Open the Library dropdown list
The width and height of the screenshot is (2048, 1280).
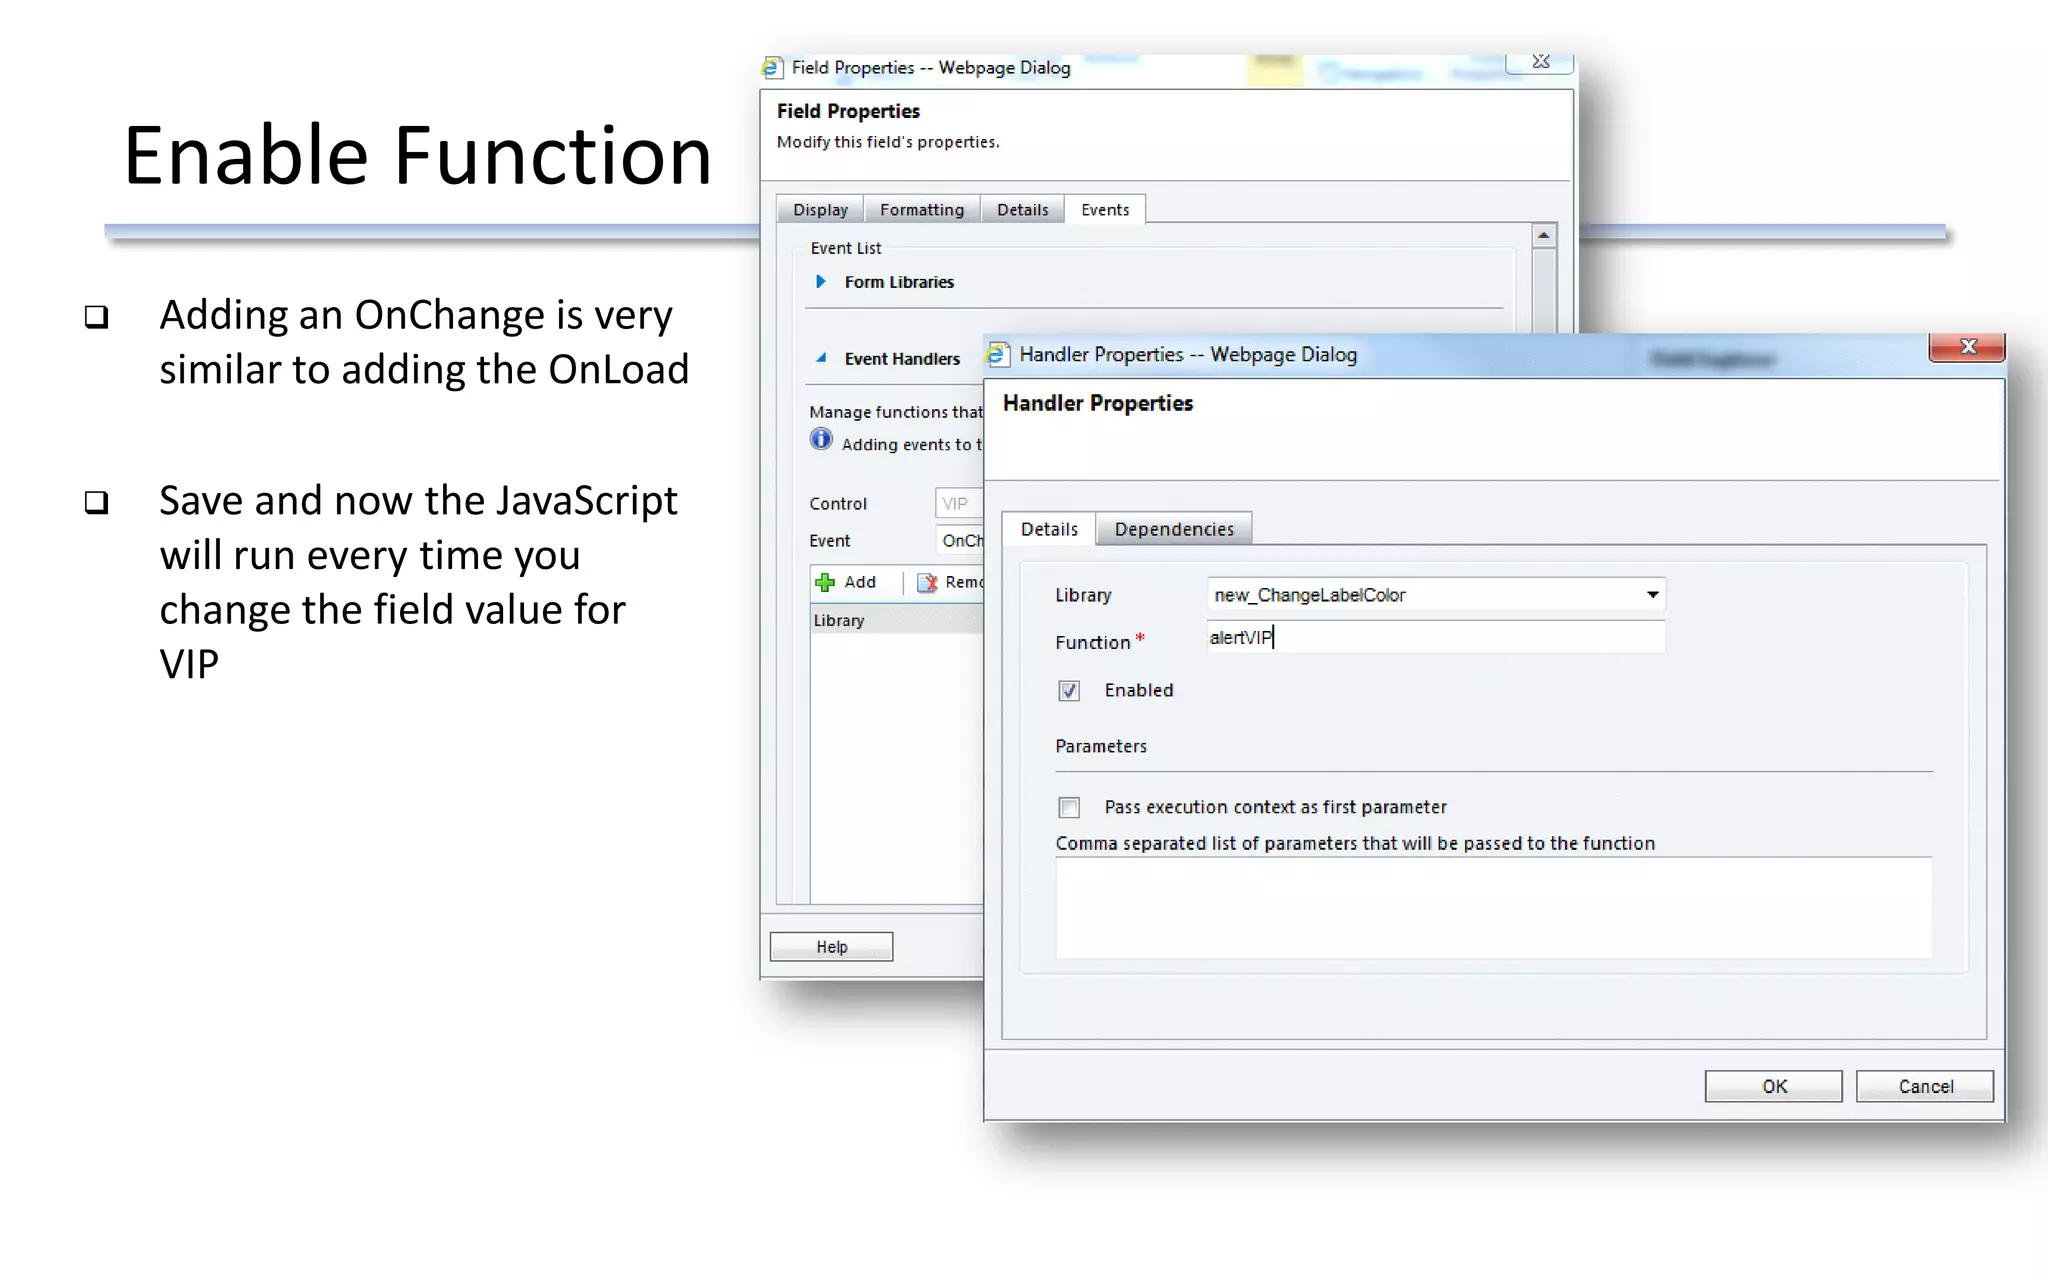(1652, 595)
